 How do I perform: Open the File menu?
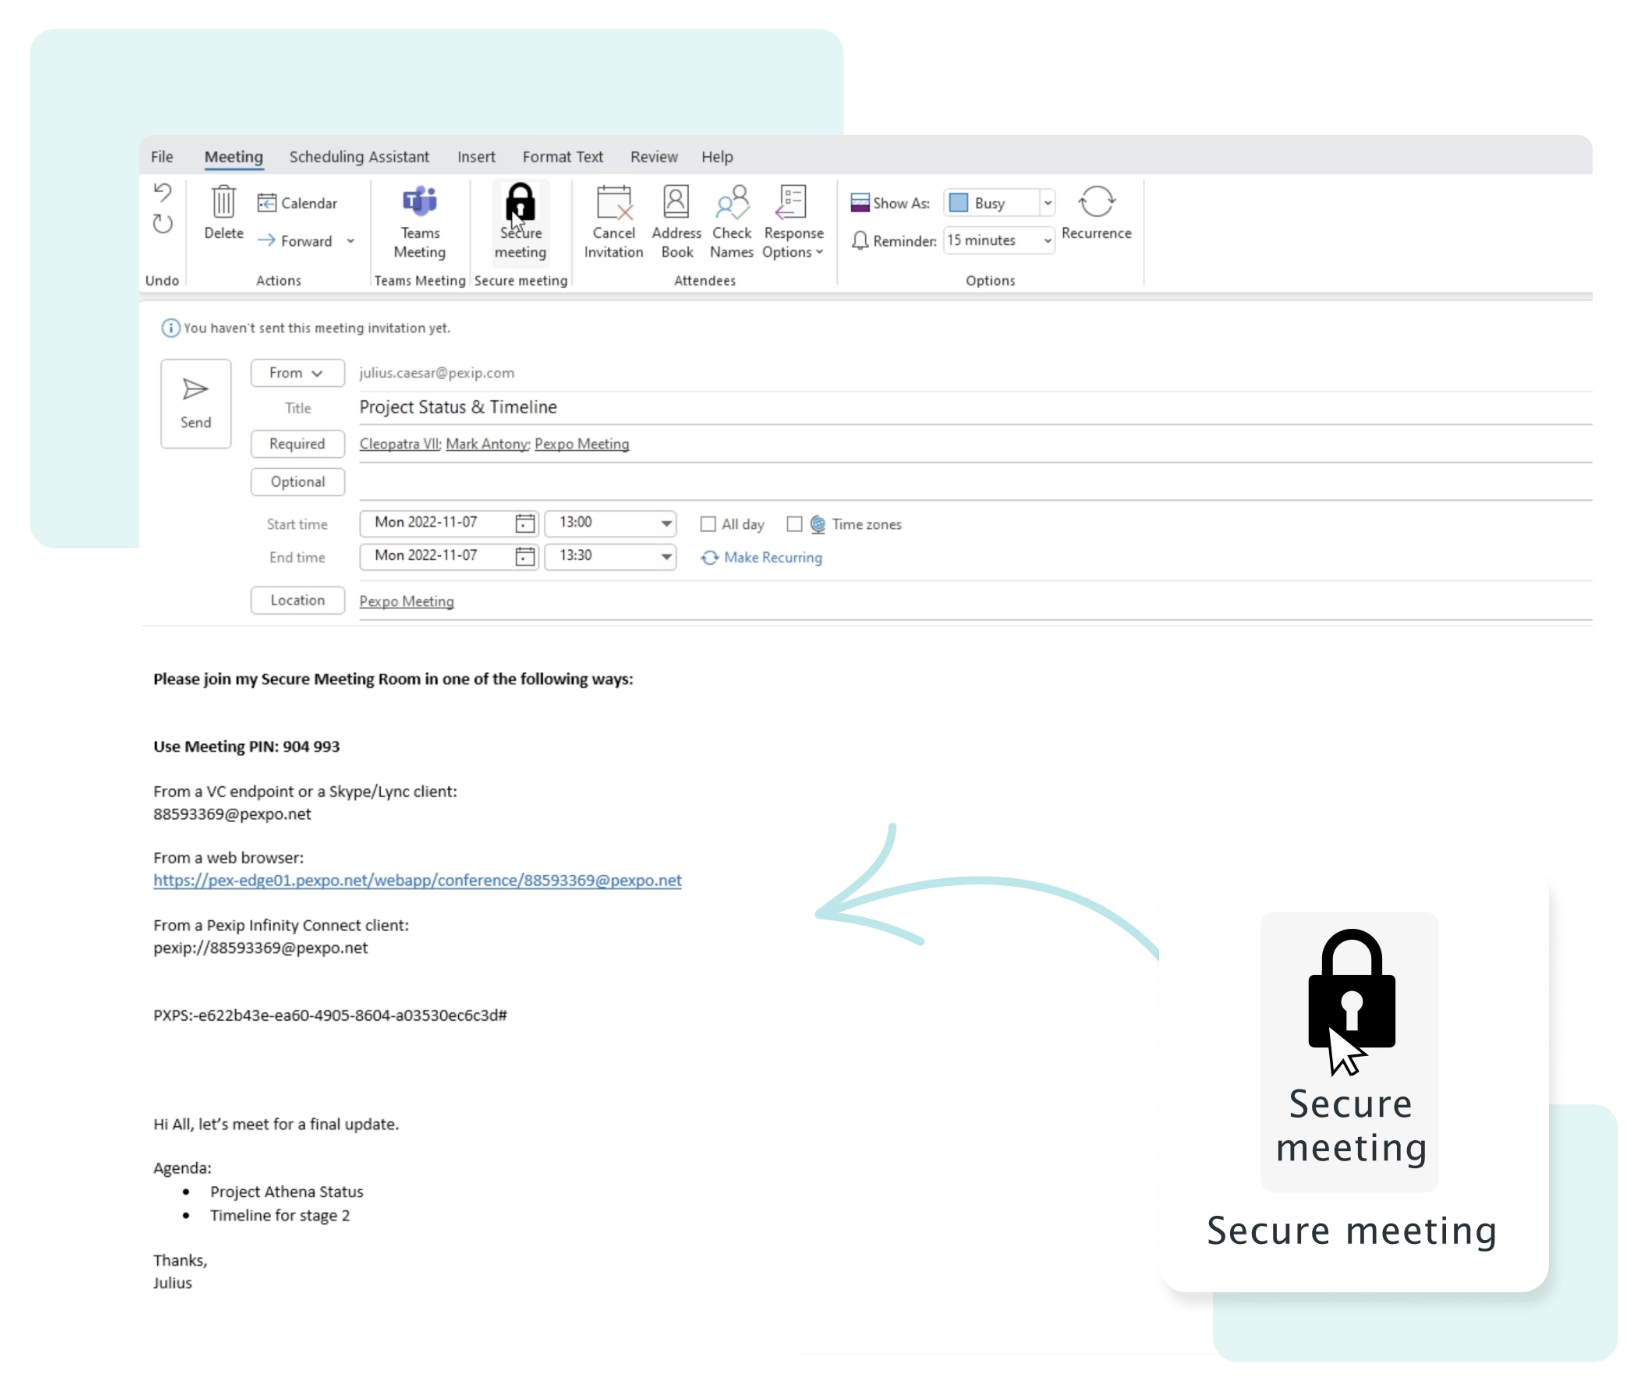coord(162,157)
